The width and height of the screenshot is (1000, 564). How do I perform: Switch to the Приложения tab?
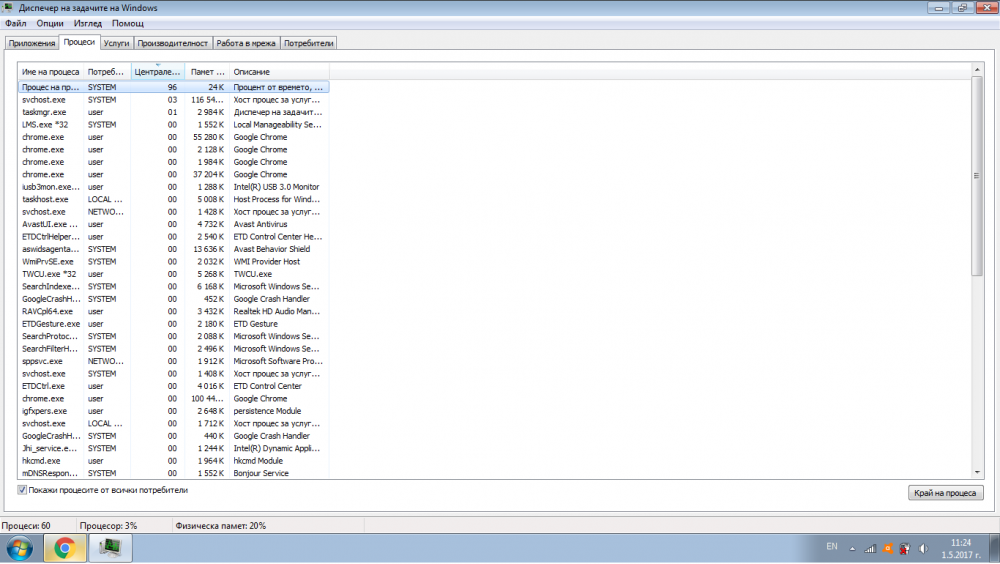pos(32,43)
